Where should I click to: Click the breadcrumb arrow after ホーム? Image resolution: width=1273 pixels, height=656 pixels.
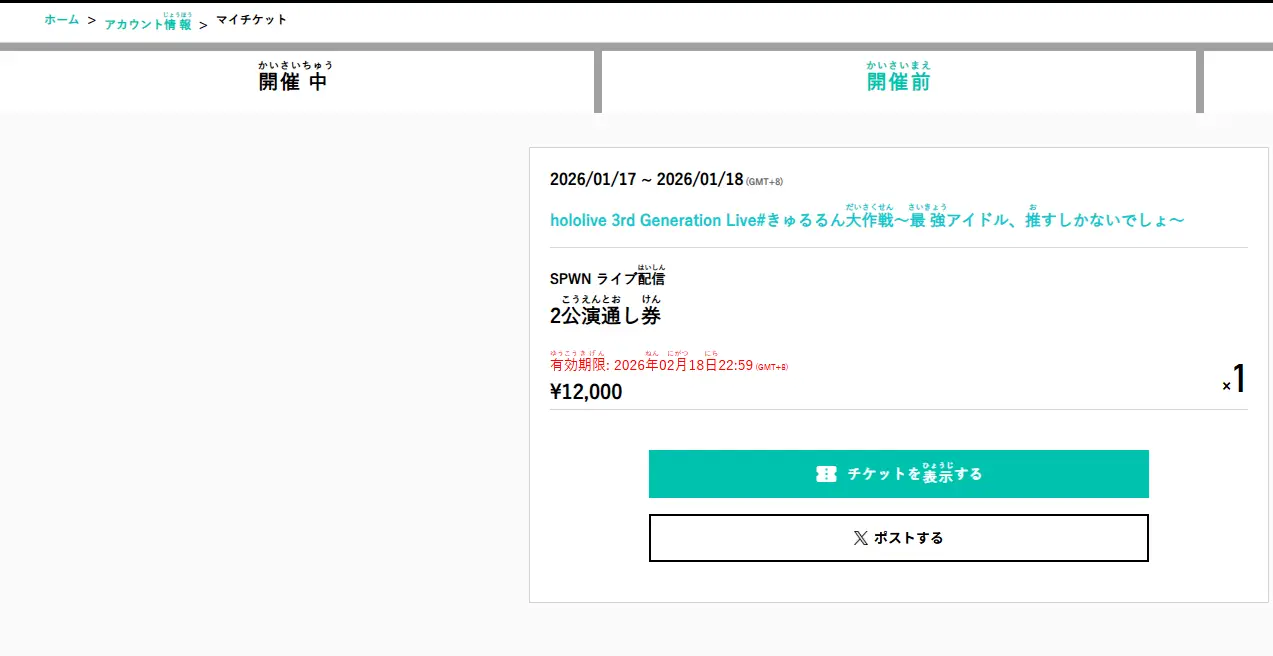point(91,20)
